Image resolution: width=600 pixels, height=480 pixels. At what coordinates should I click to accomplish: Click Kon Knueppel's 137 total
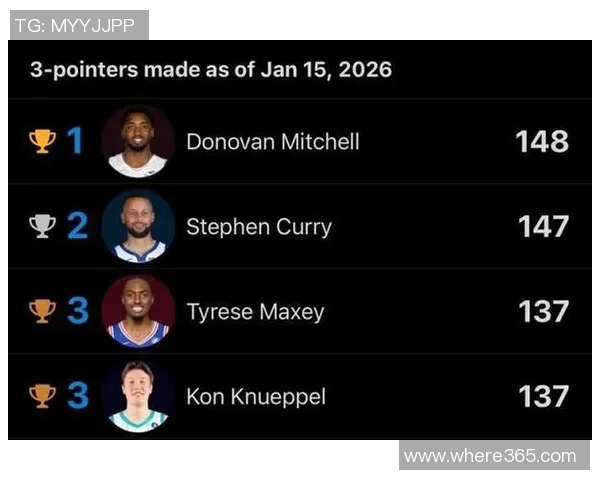[x=542, y=397]
